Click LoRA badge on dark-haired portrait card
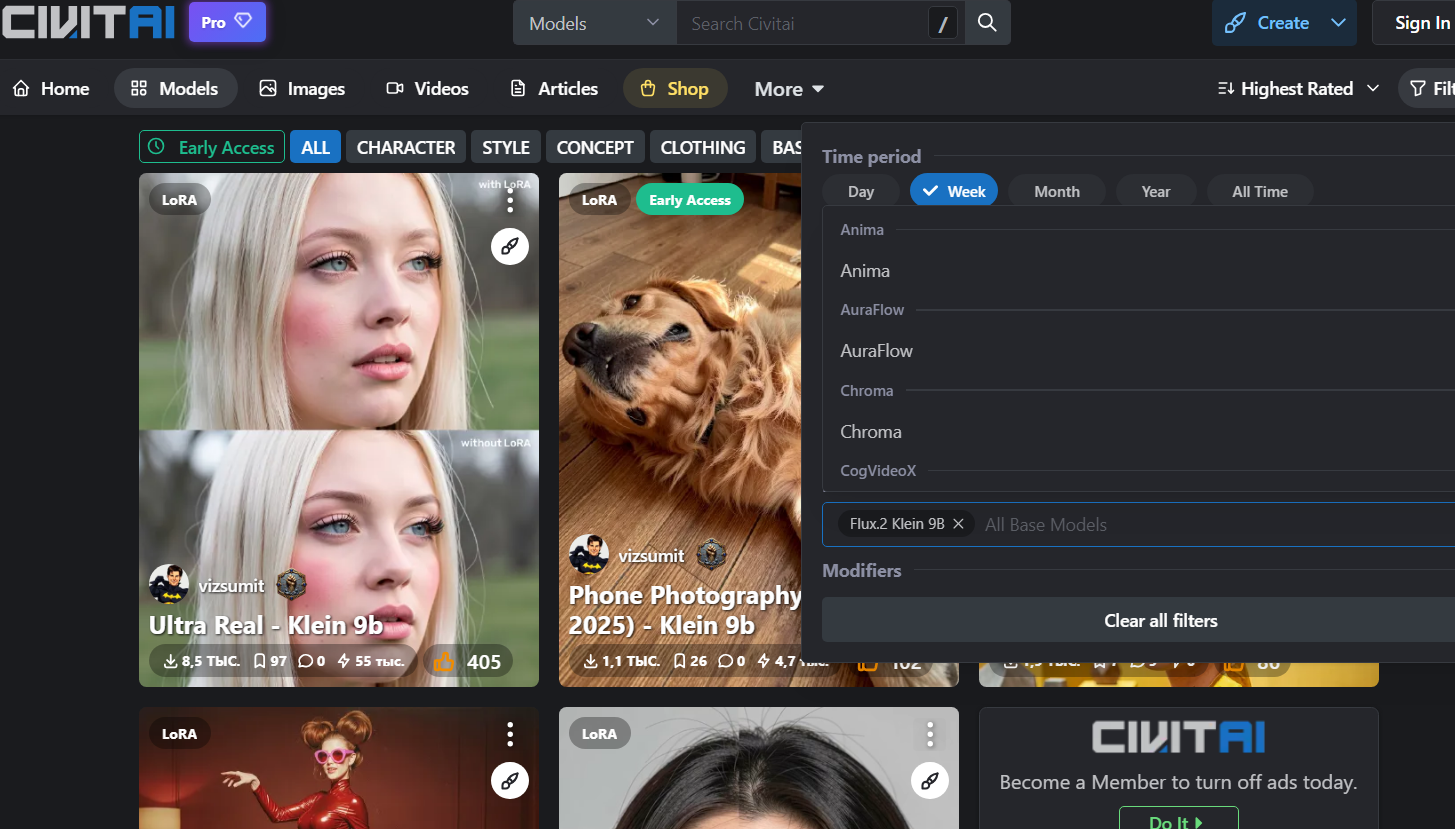Screen dimensions: 1455x829 (600, 733)
